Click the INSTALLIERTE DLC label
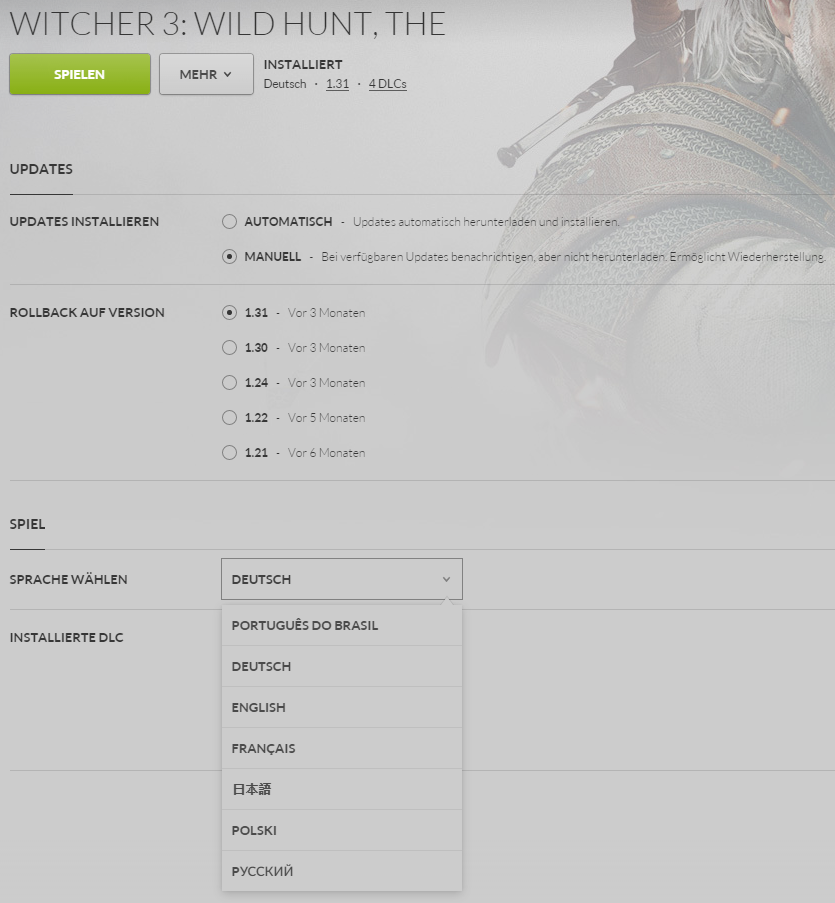The image size is (835, 903). 67,638
